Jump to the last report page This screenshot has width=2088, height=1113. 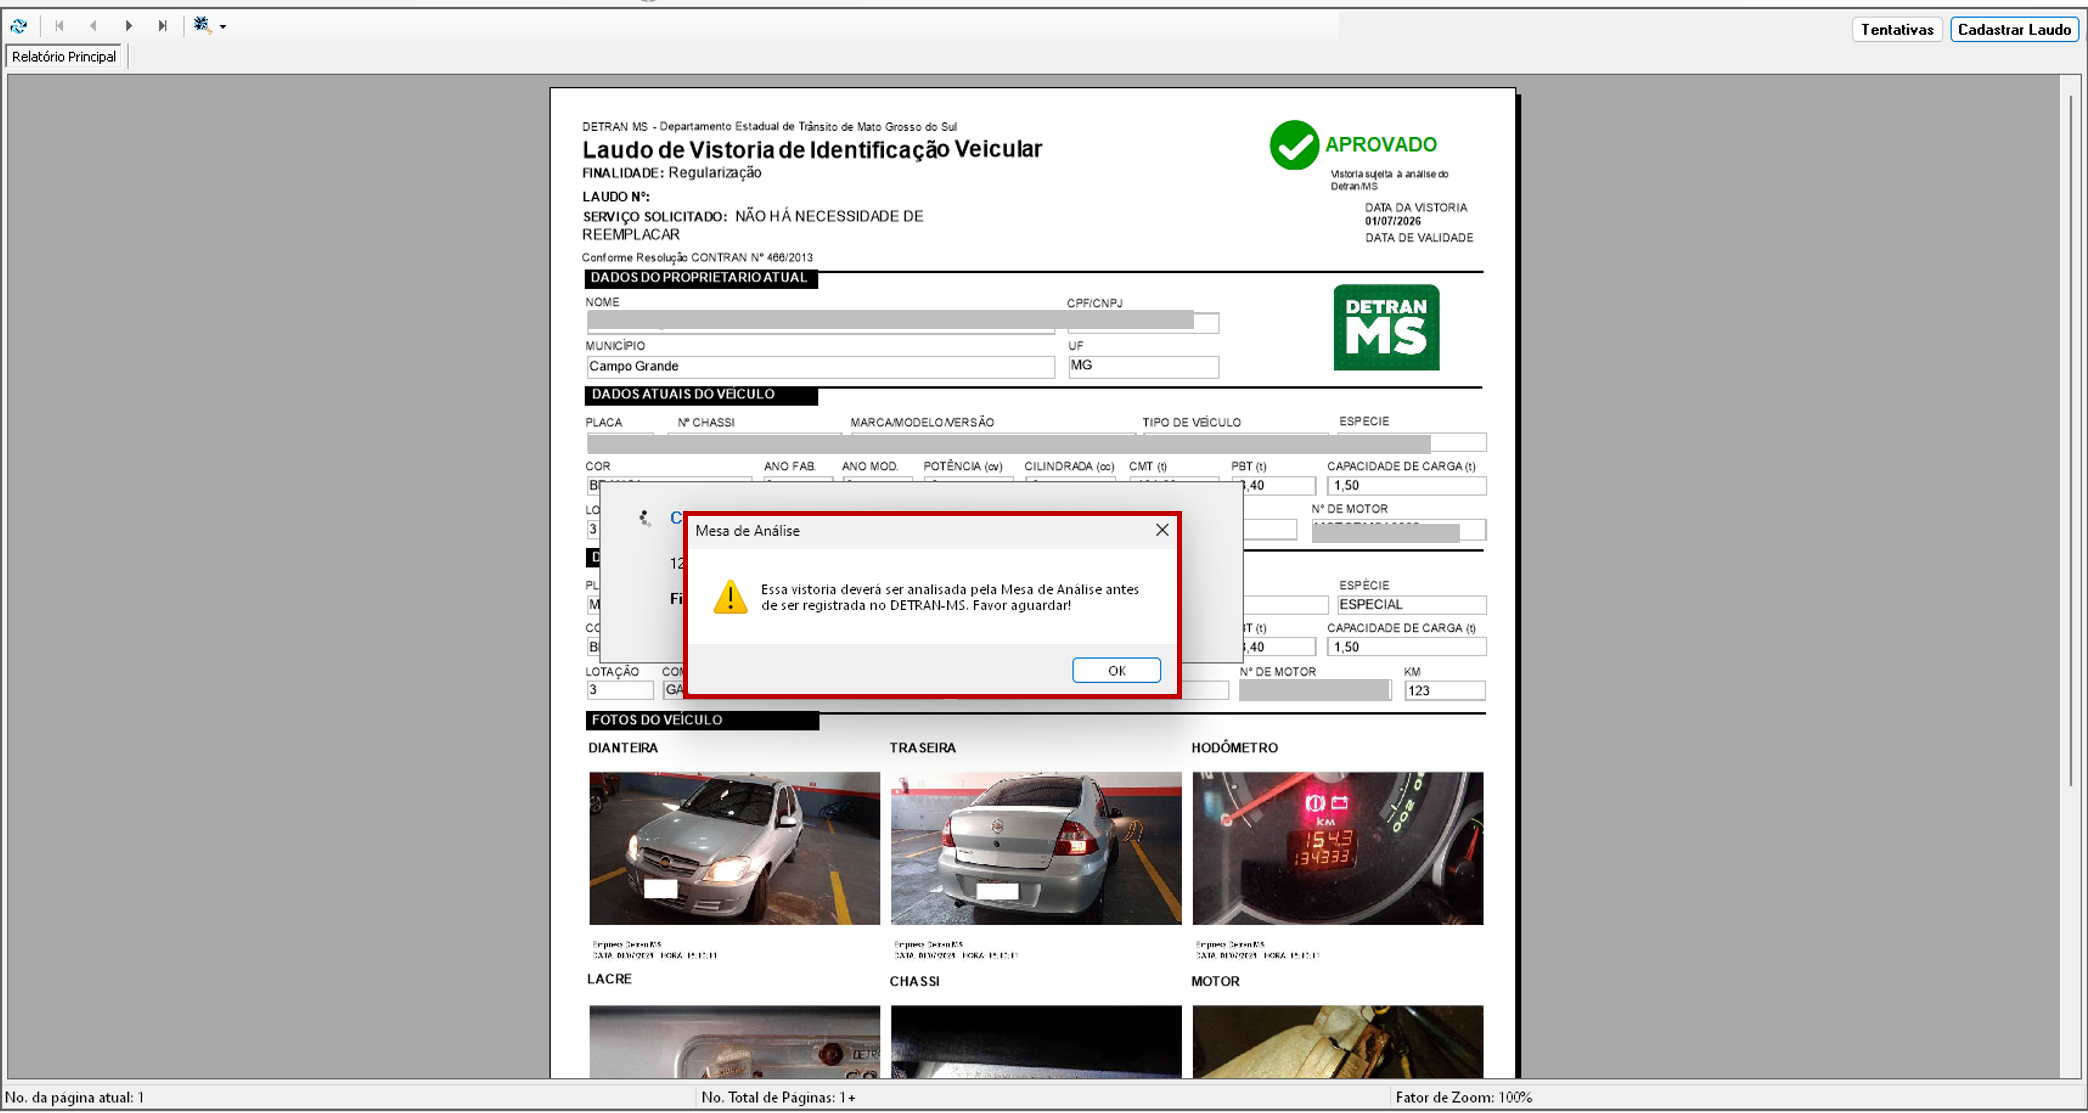tap(162, 26)
